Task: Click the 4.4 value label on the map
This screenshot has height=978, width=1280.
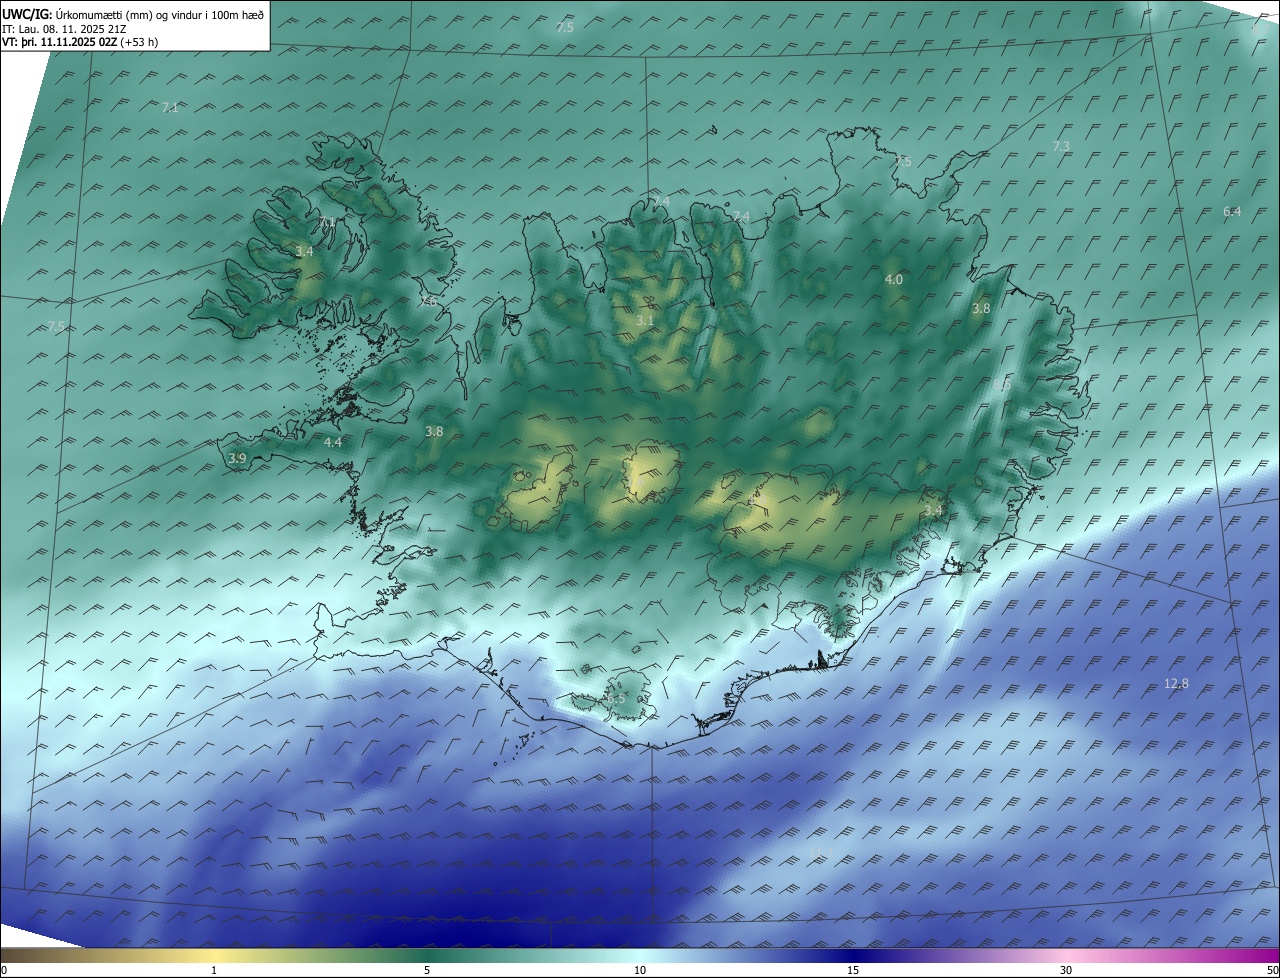Action: 333,442
